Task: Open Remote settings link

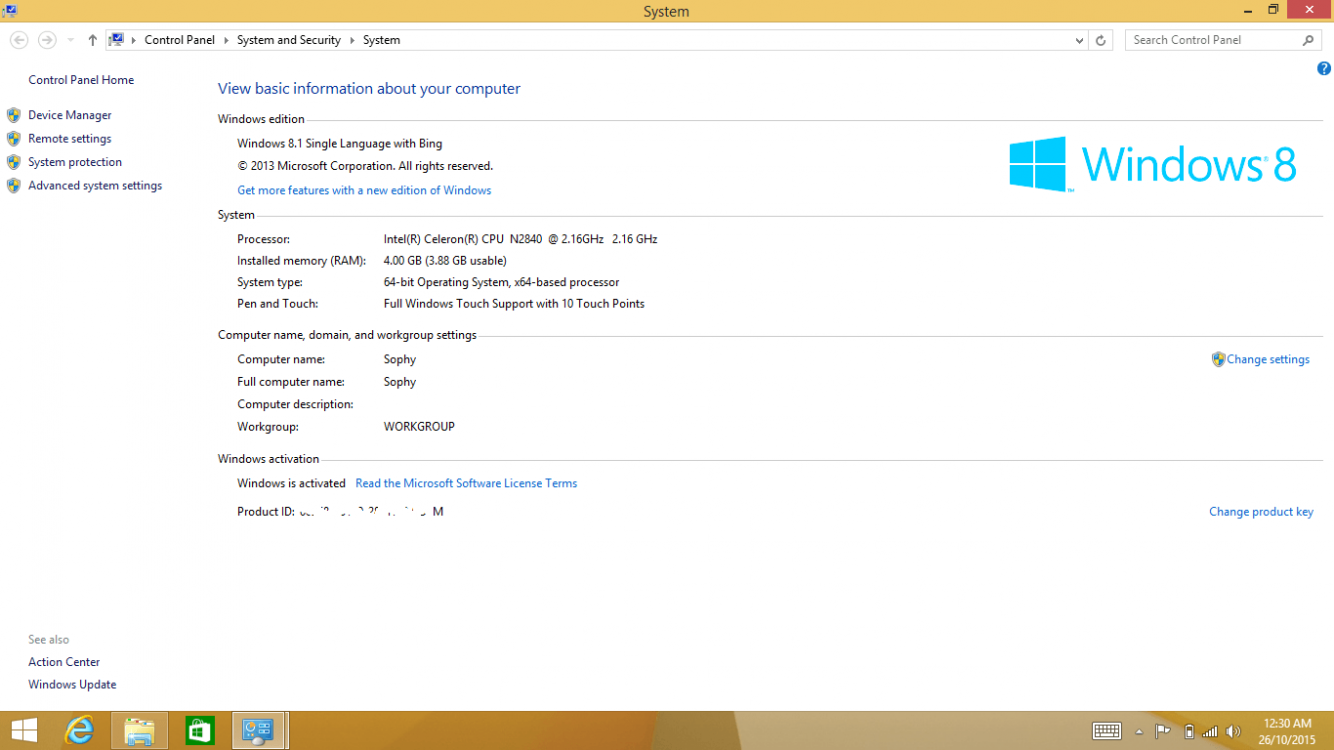Action: 70,139
